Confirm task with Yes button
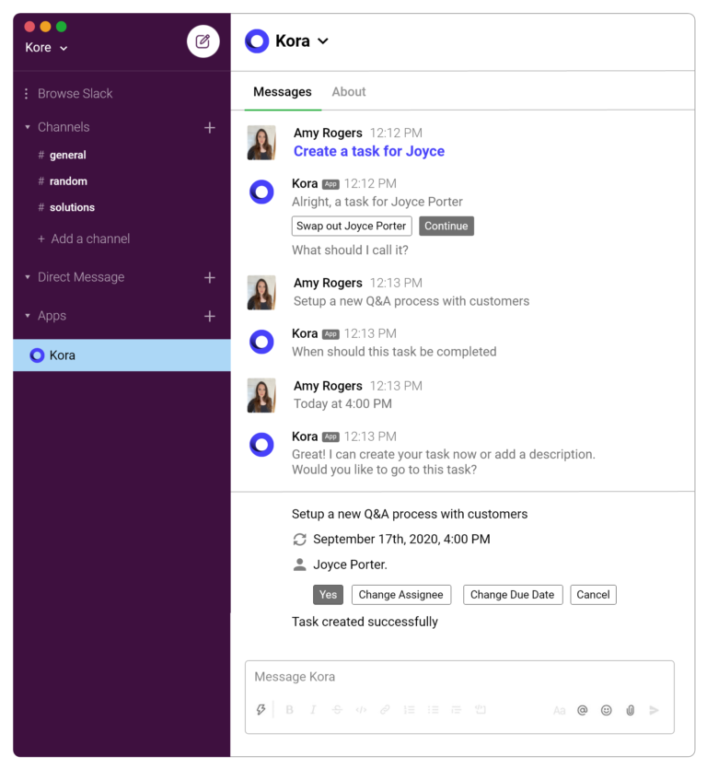Image resolution: width=707 pixels, height=768 pixels. coord(328,595)
